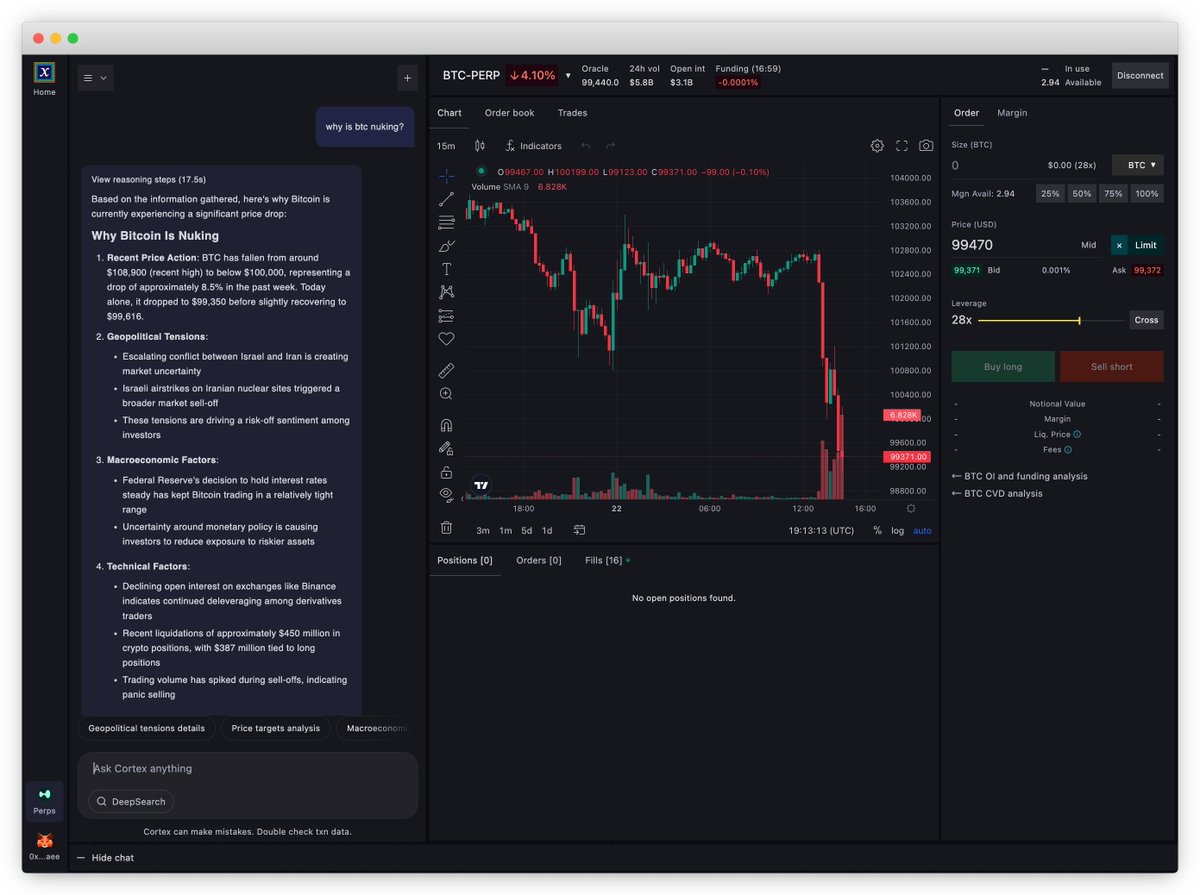1200x895 pixels.
Task: Select the ruler measure tool
Action: click(x=446, y=370)
